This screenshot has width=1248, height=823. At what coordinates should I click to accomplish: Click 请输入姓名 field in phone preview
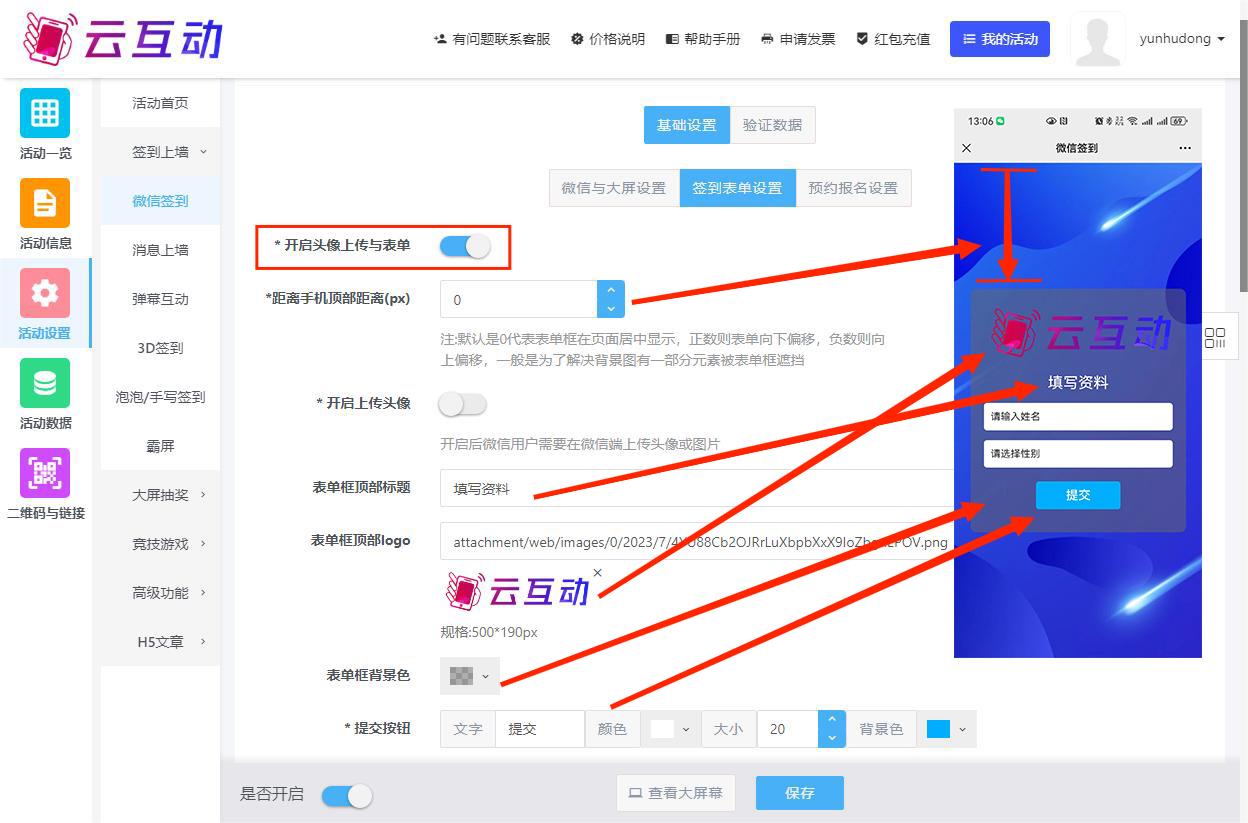pyautogui.click(x=1078, y=416)
